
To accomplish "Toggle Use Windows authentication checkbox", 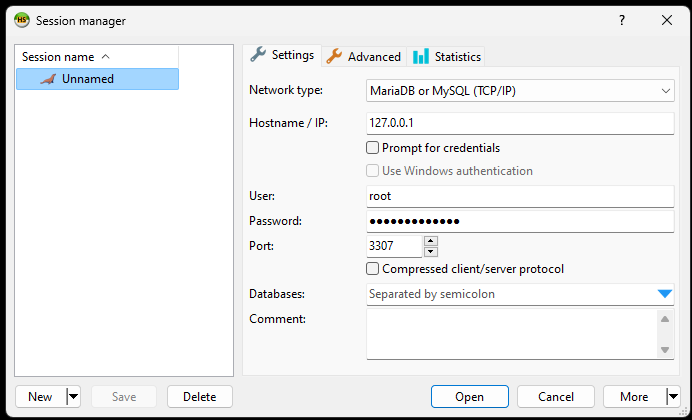I will click(x=372, y=171).
